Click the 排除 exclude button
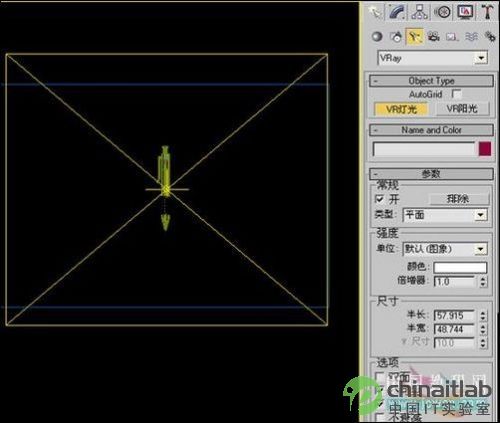This screenshot has width=500, height=423. point(459,199)
